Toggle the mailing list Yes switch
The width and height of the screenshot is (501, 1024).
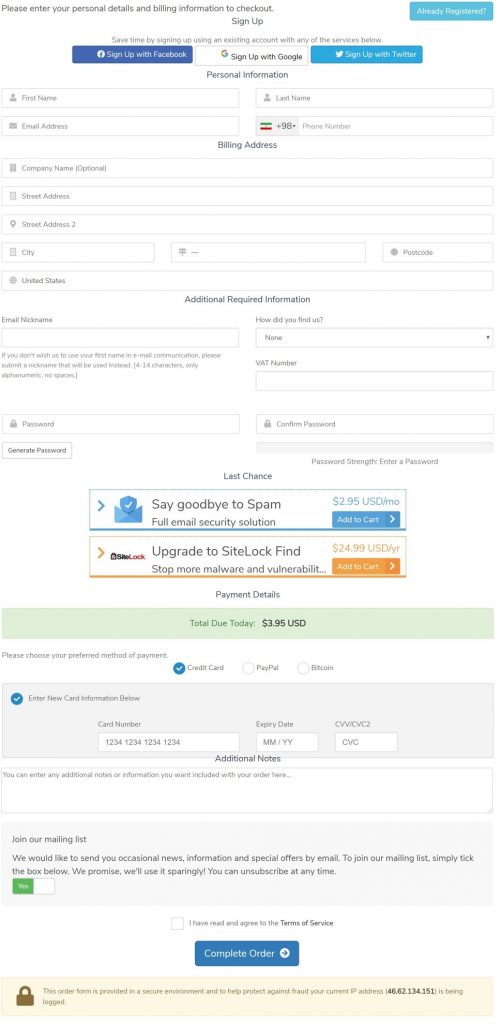[x=33, y=886]
